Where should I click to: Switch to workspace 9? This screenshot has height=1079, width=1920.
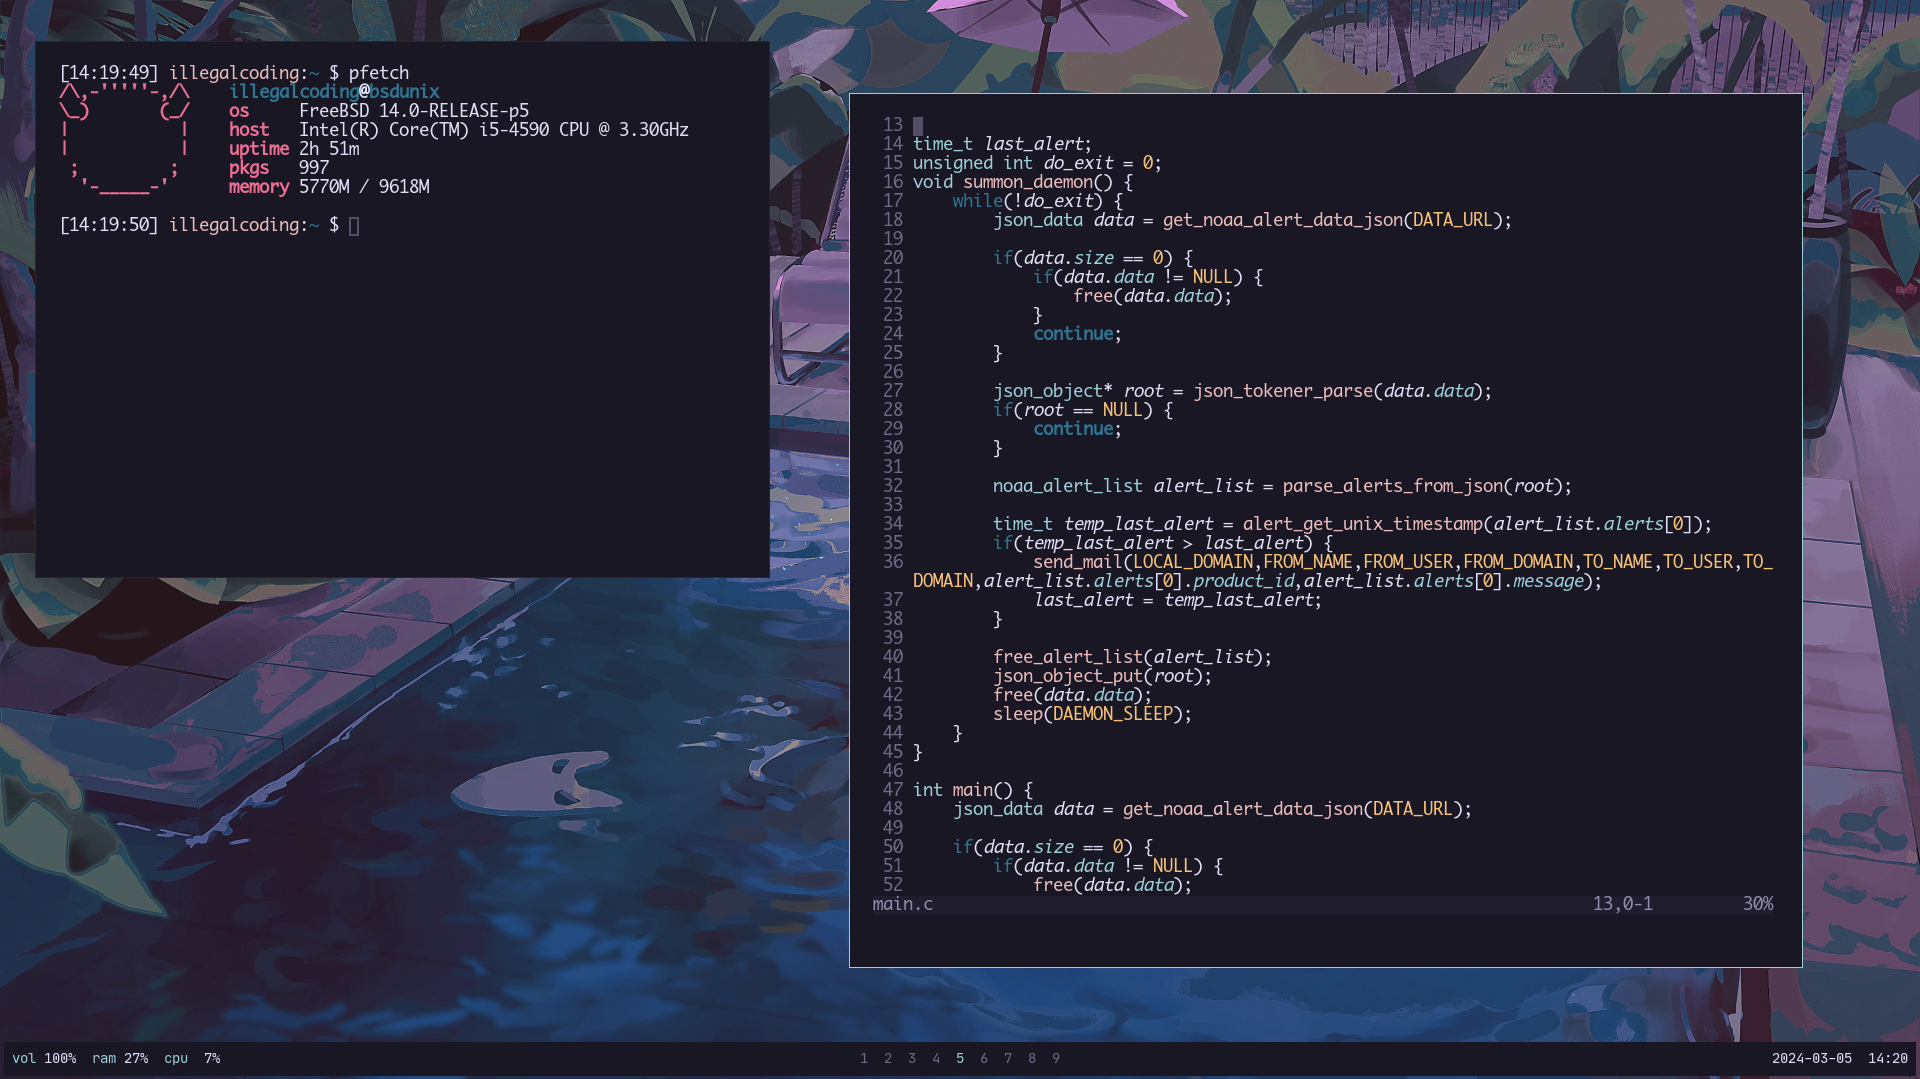1056,1058
